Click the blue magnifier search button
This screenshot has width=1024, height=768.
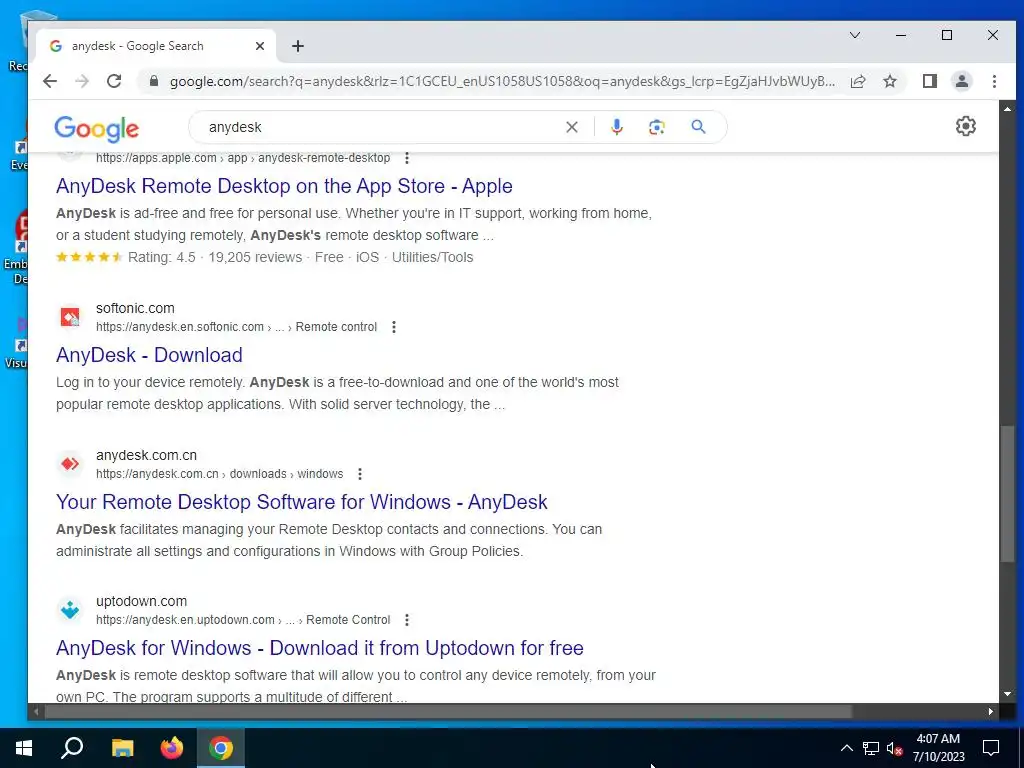698,127
